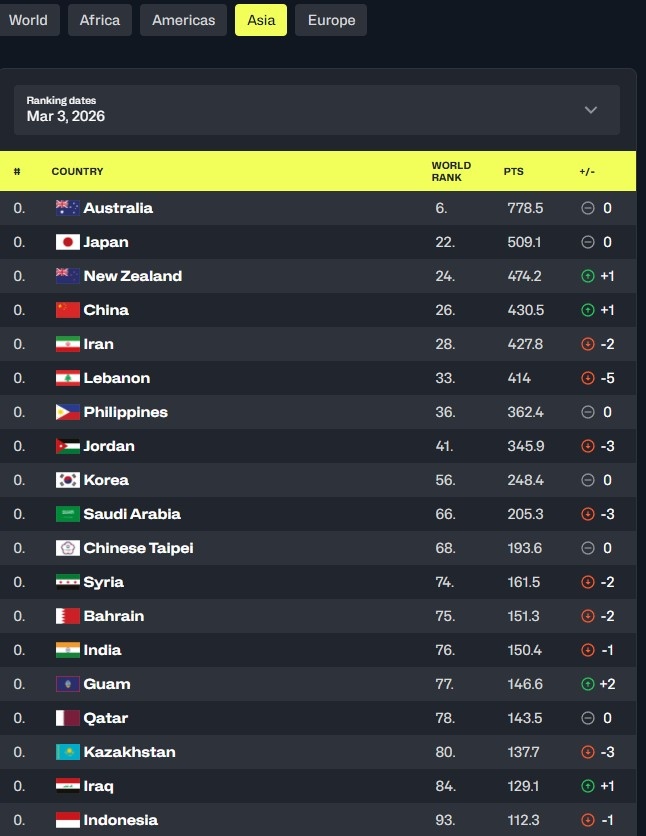The width and height of the screenshot is (646, 836).
Task: Click Lebanon's red down-arrow icon
Action: coord(588,378)
